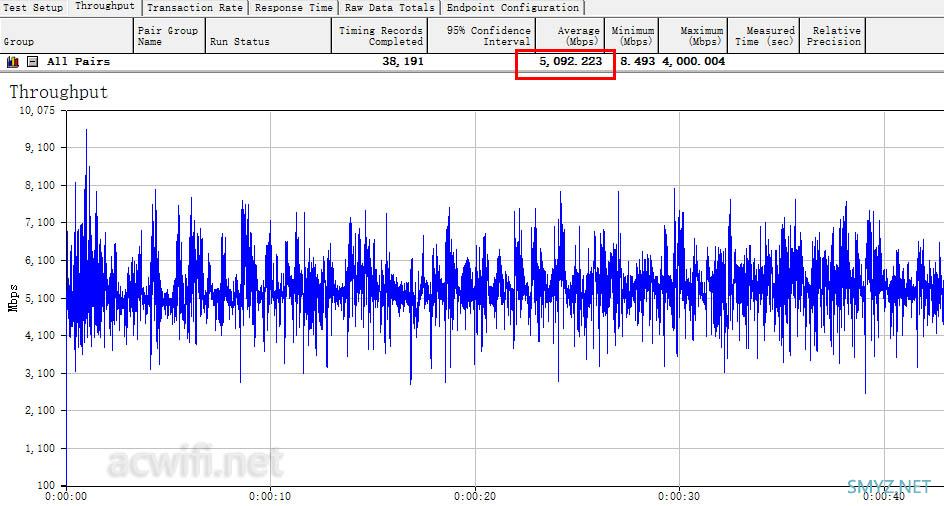Click the Maximum (Mbps) column header
Screen dimensions: 944x506
pyautogui.click(x=694, y=36)
